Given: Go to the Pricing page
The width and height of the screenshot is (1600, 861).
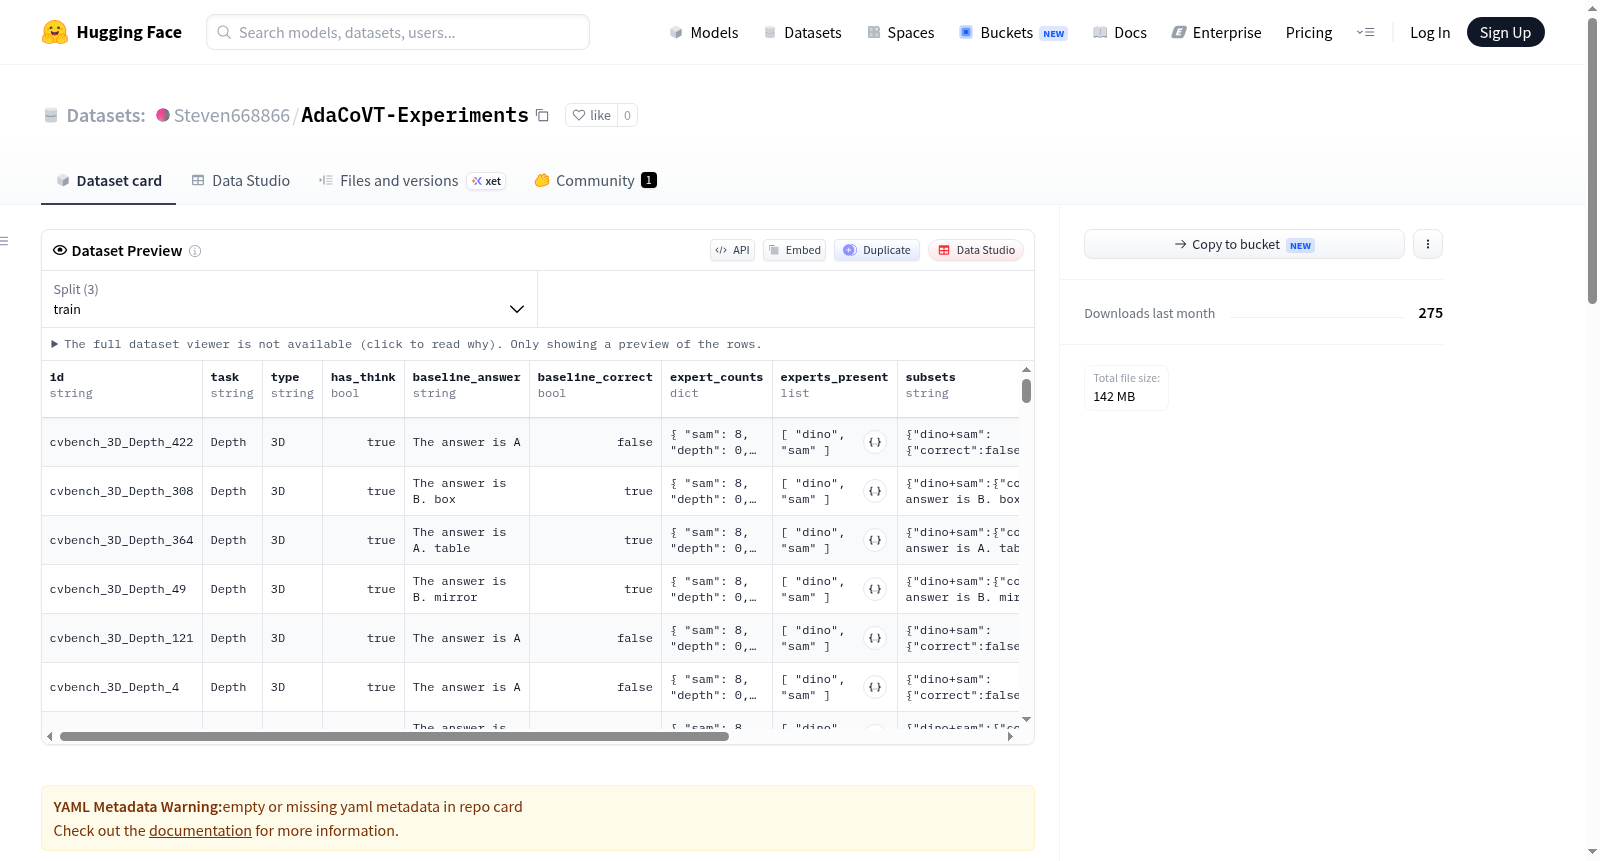Looking at the screenshot, I should click(1309, 32).
